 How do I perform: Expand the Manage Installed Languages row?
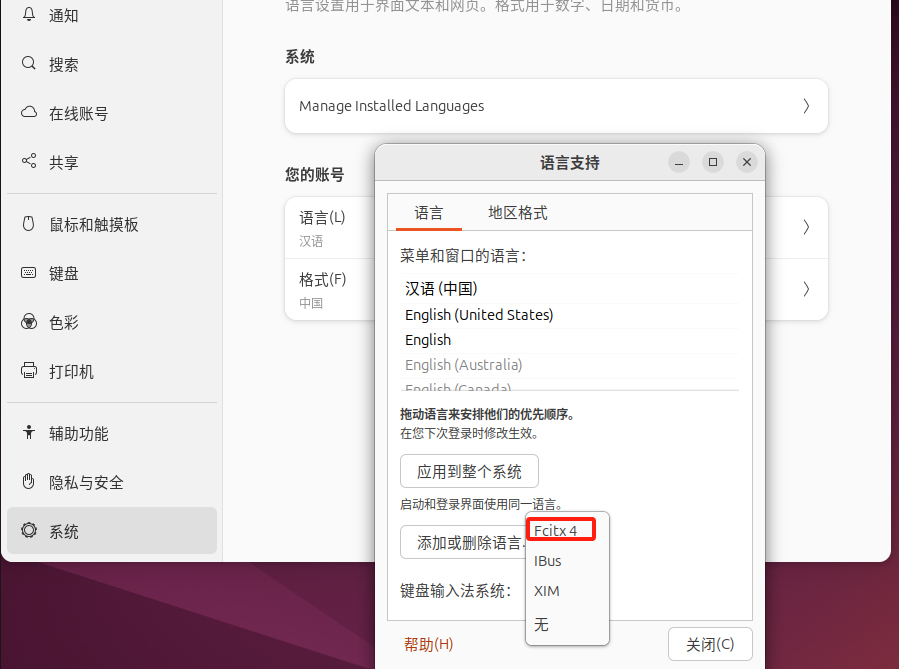pyautogui.click(x=556, y=106)
